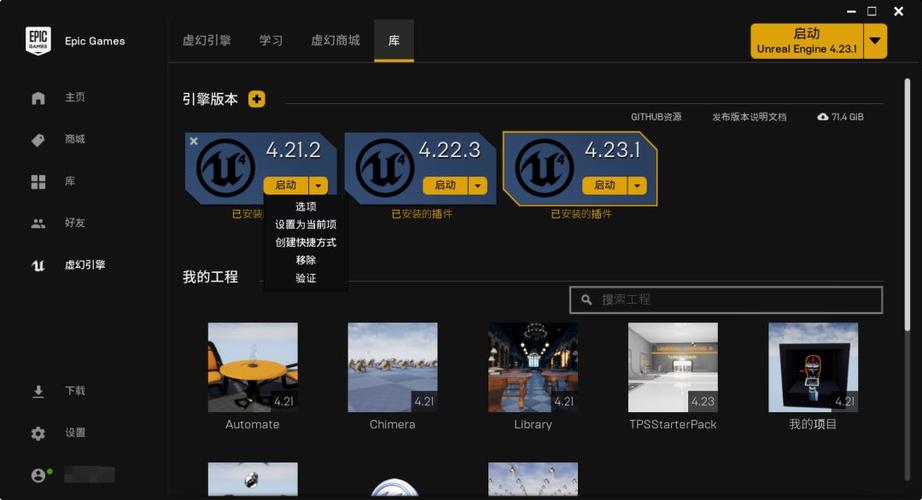Click the UE4 logo on the 4.21.2 card

(x=225, y=168)
